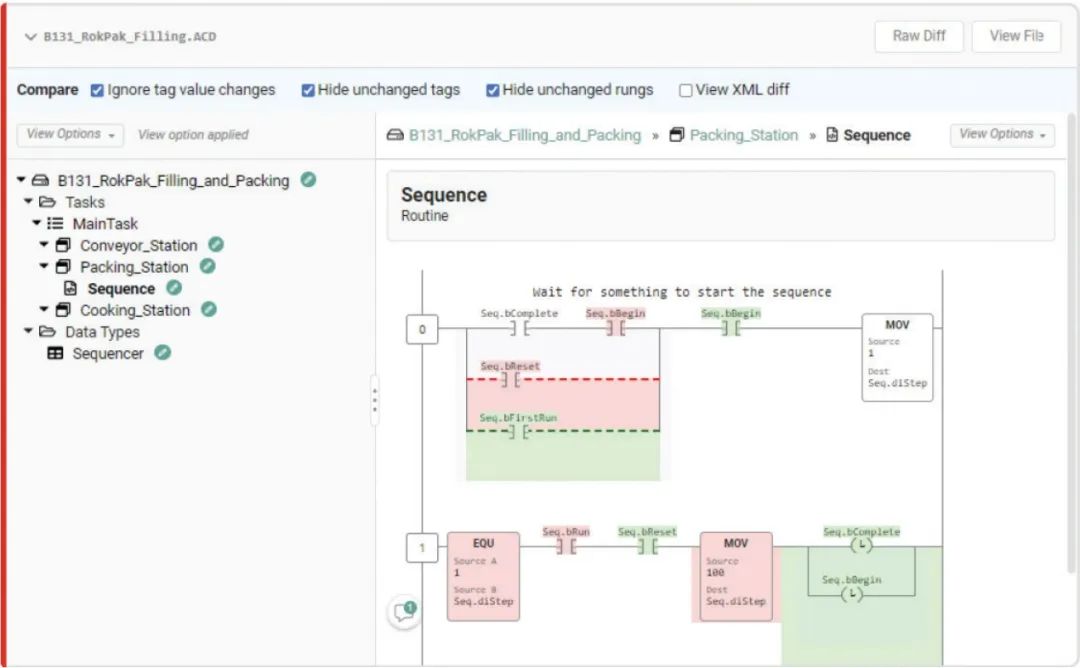Click the Sequence routine file icon in tree
Image resolution: width=1080 pixels, height=668 pixels.
click(71, 289)
